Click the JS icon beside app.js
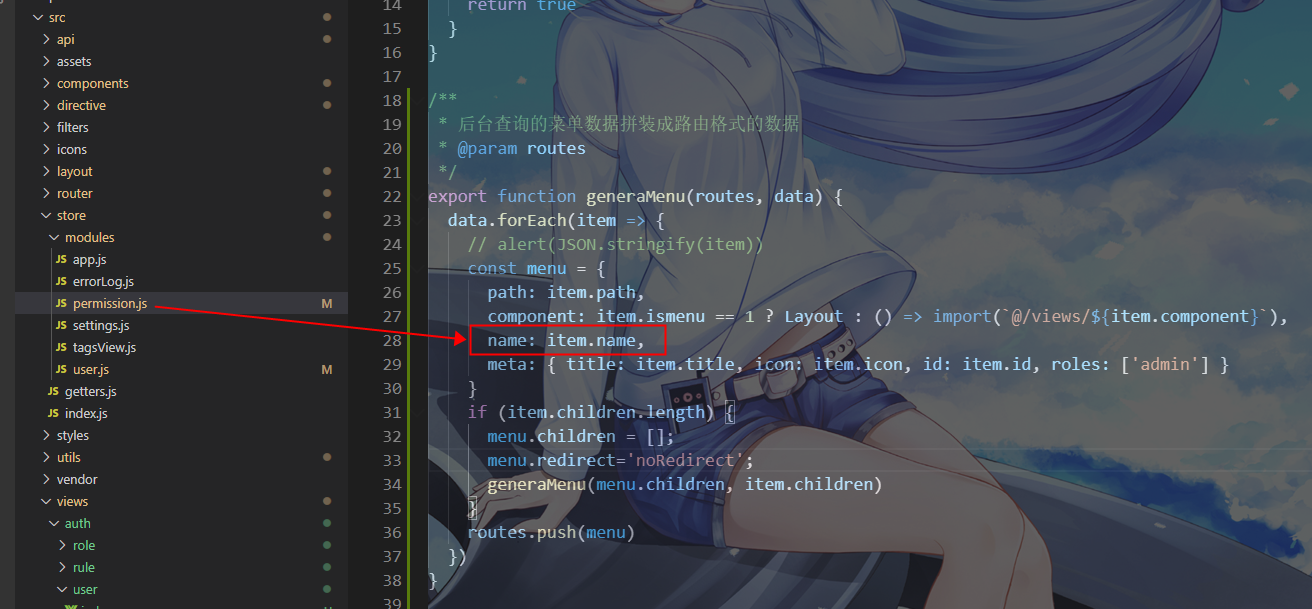This screenshot has width=1312, height=609. click(62, 259)
